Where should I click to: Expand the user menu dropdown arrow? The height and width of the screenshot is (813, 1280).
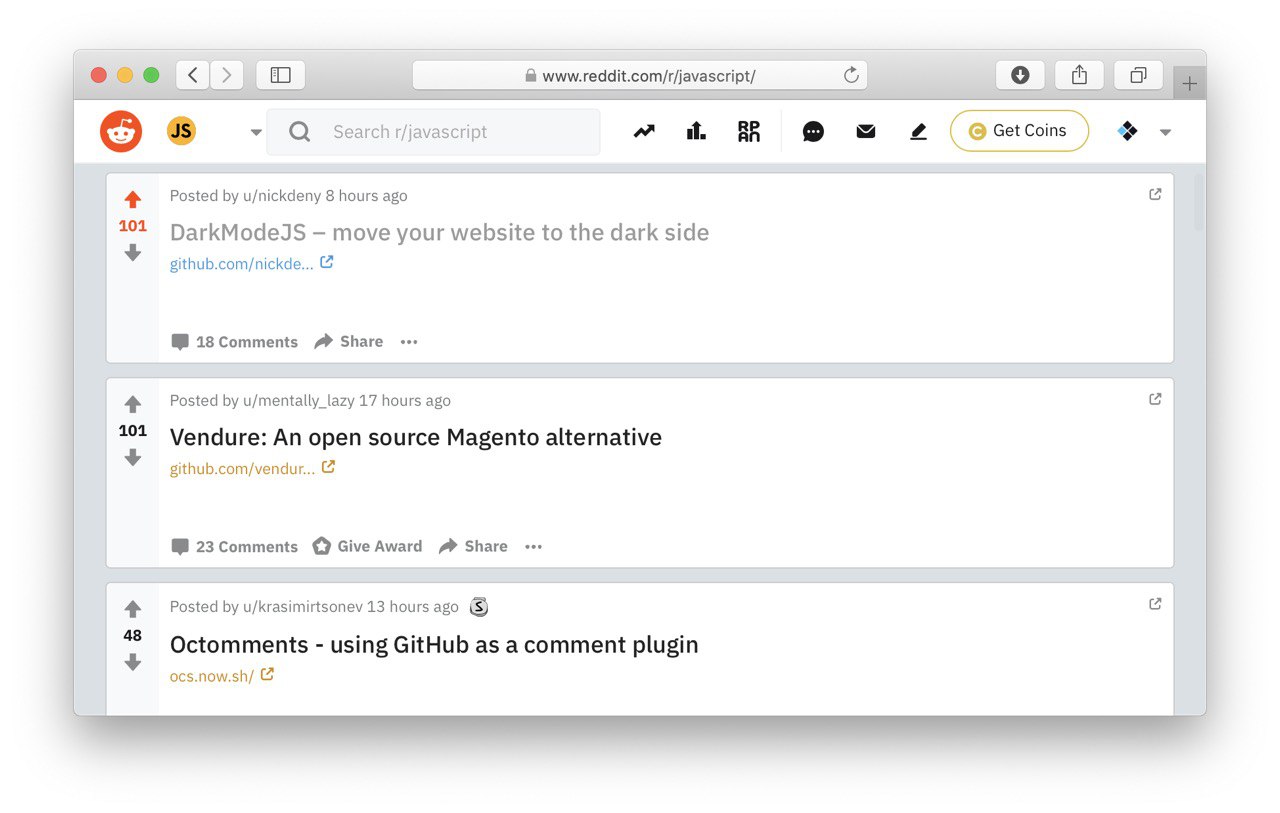(1165, 132)
